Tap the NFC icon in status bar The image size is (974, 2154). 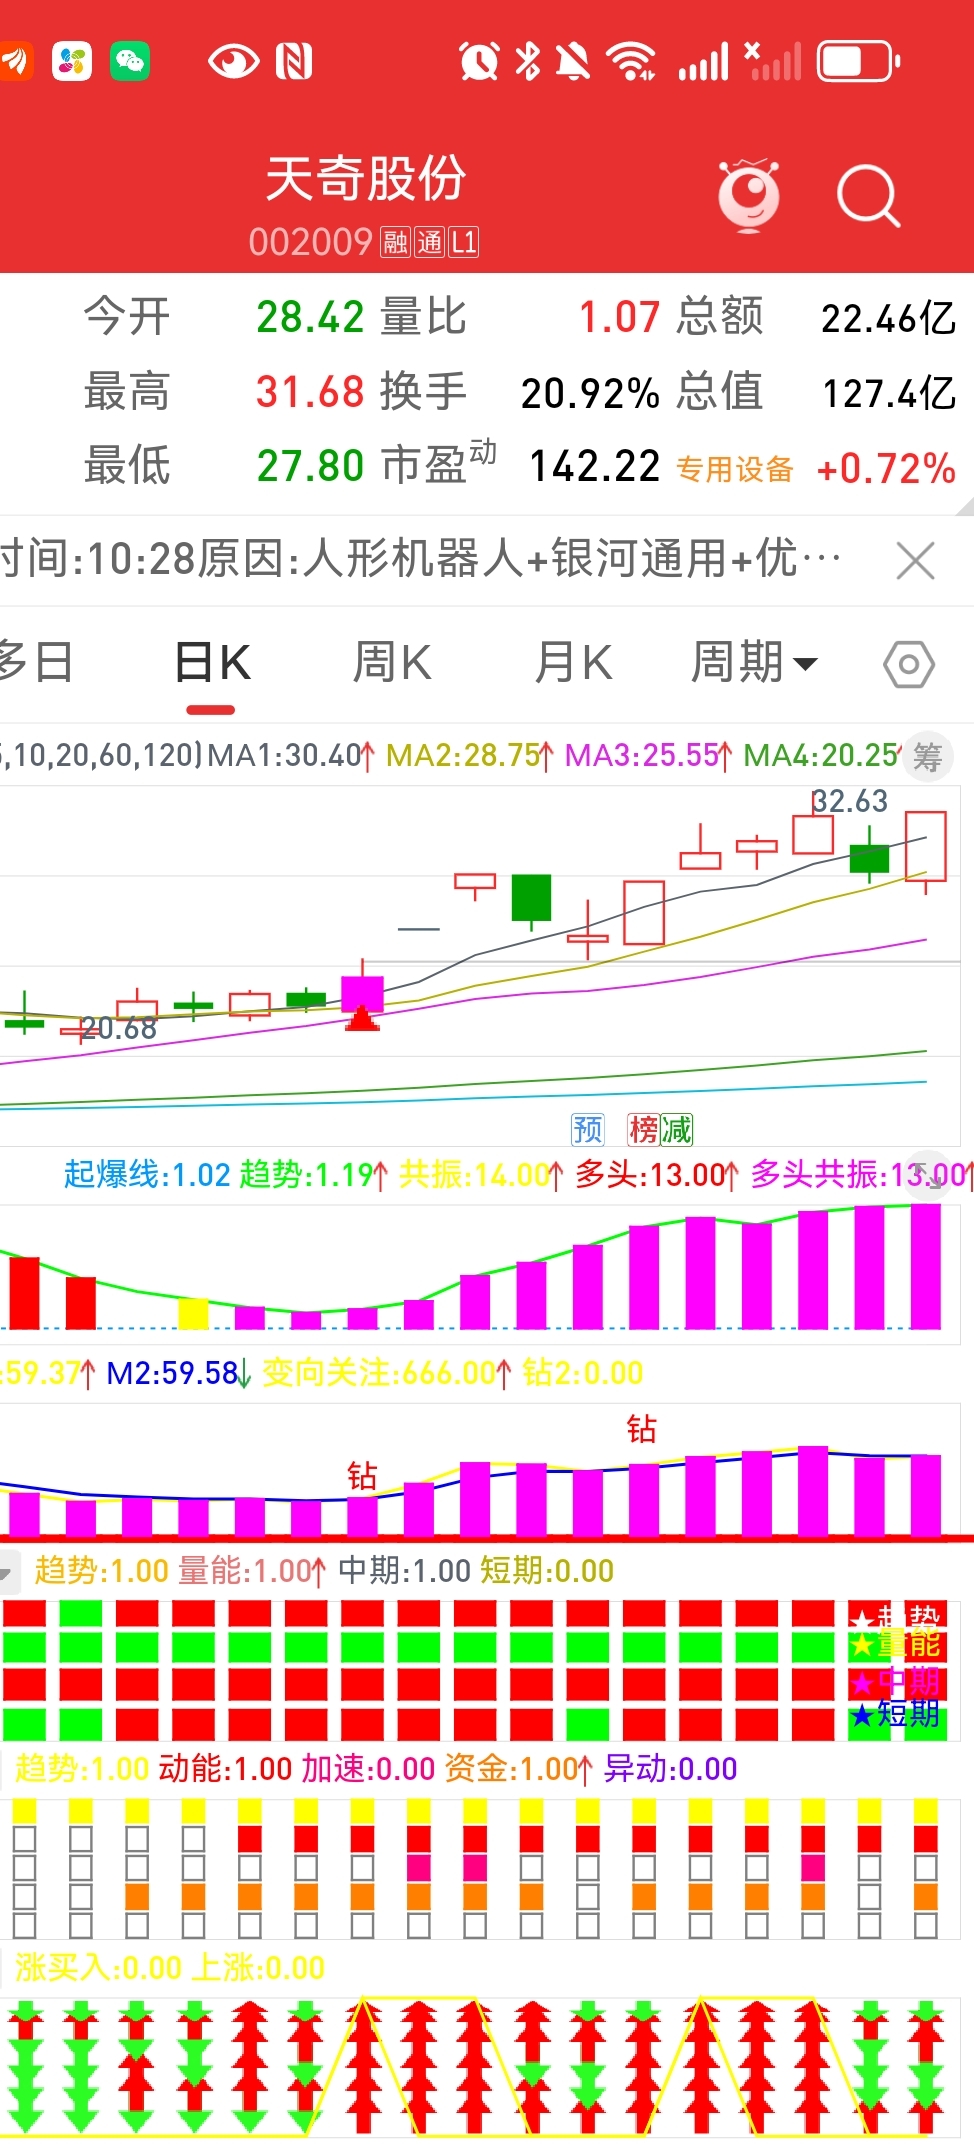(294, 62)
